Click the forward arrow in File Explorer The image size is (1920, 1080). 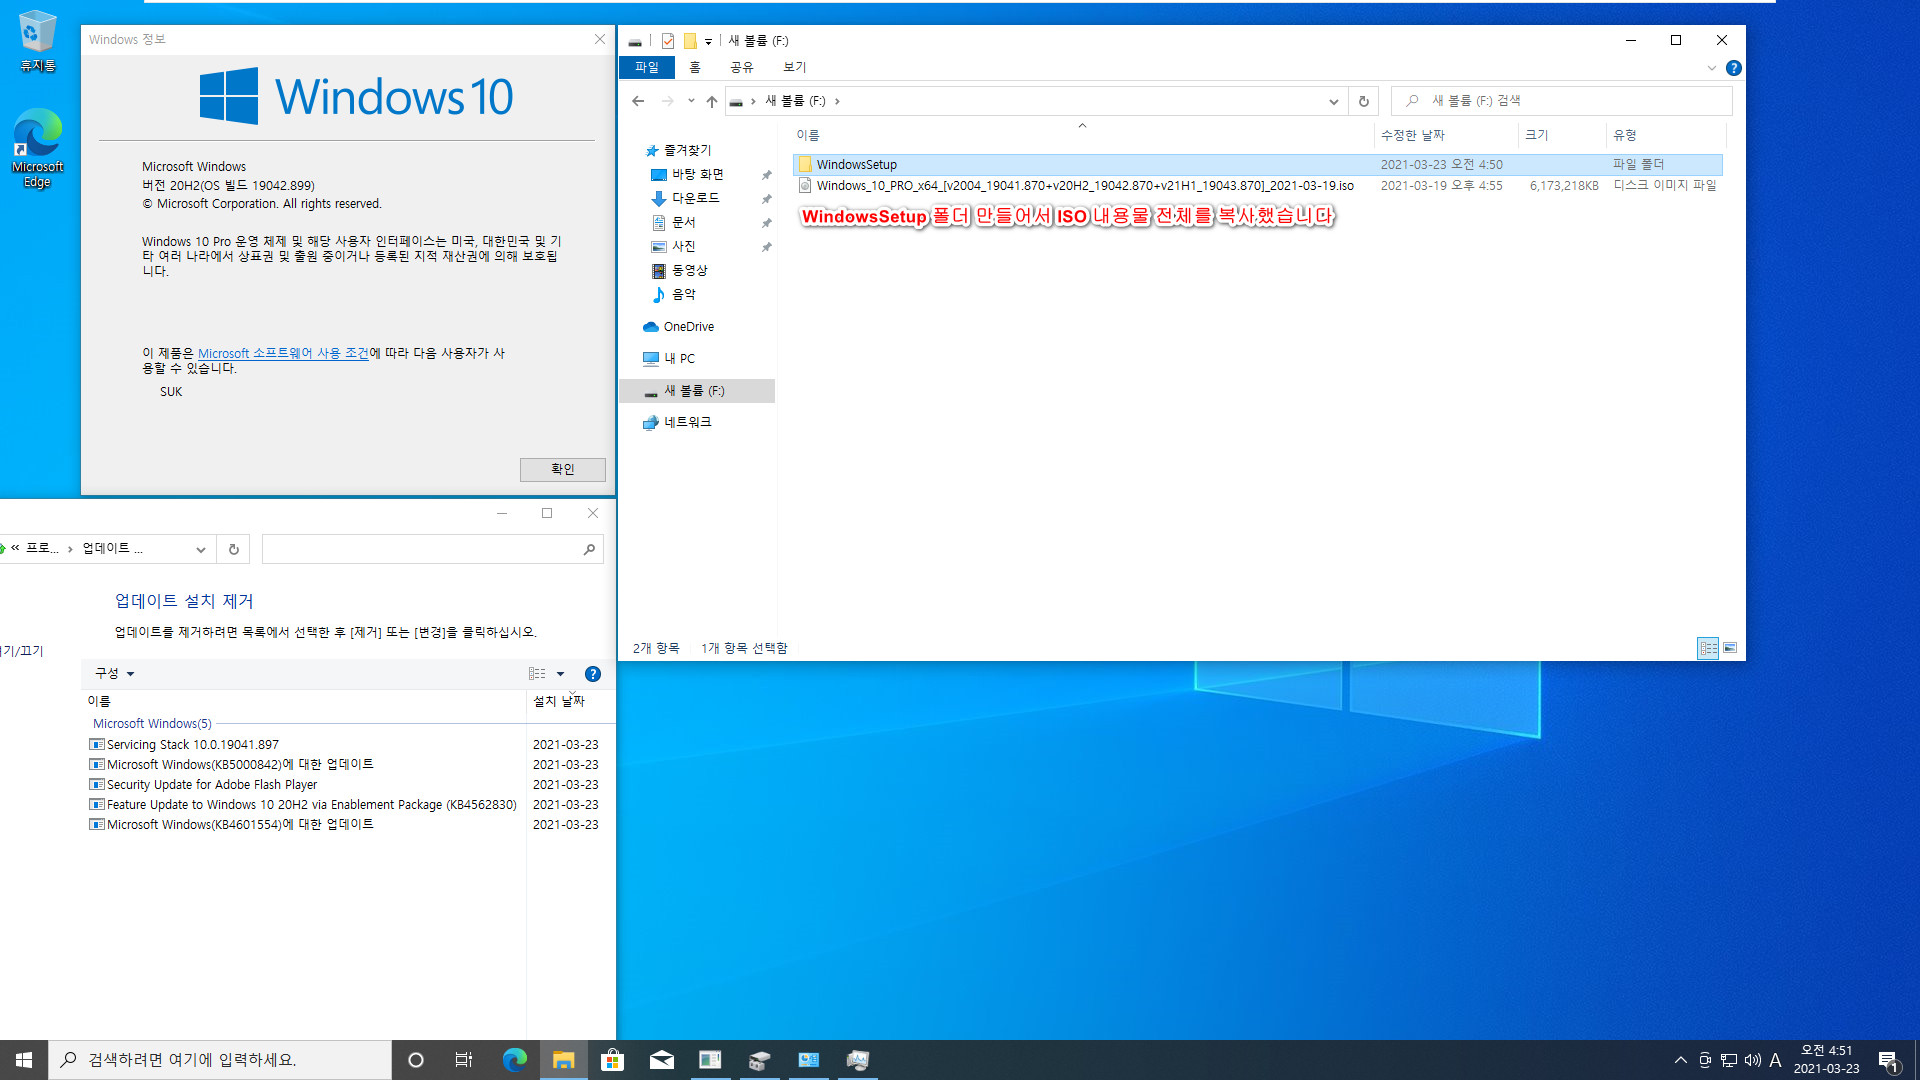pyautogui.click(x=667, y=101)
